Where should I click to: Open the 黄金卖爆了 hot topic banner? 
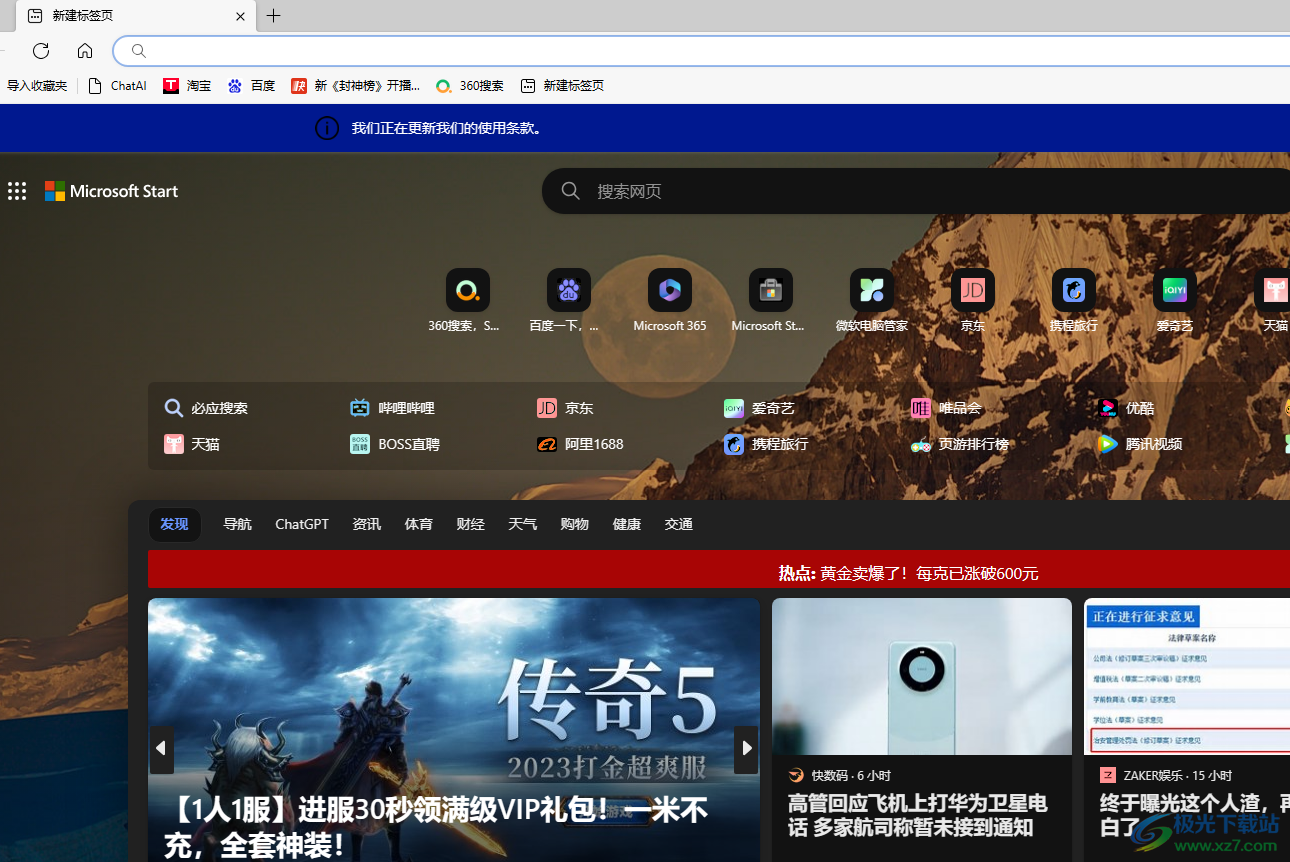click(908, 573)
